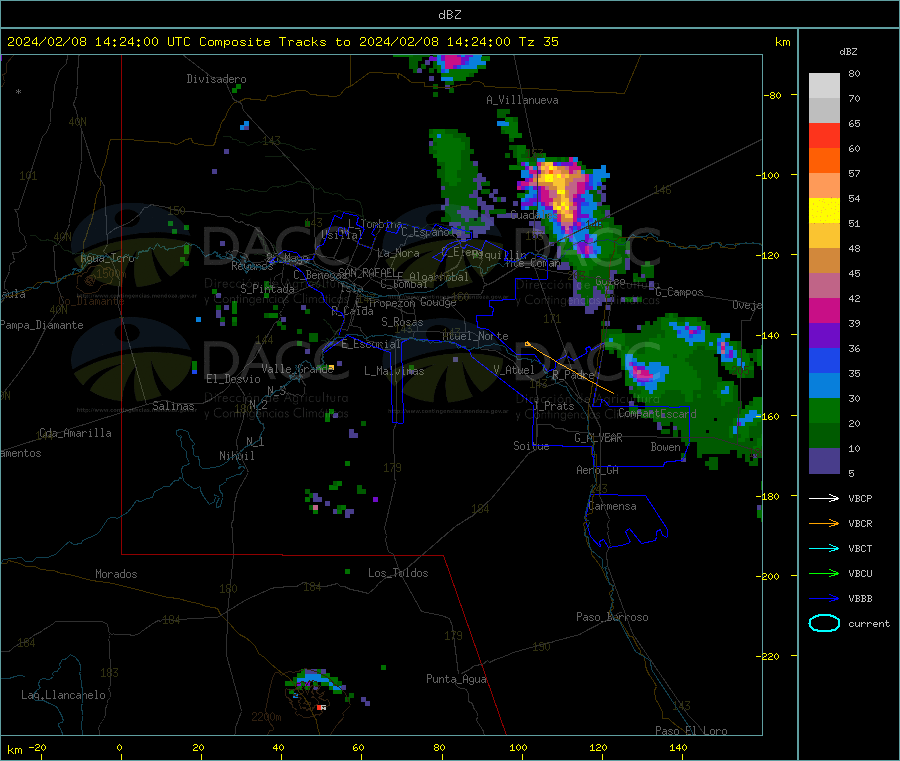
Task: Click the green VBCU arrow legend icon
Action: [x=824, y=573]
